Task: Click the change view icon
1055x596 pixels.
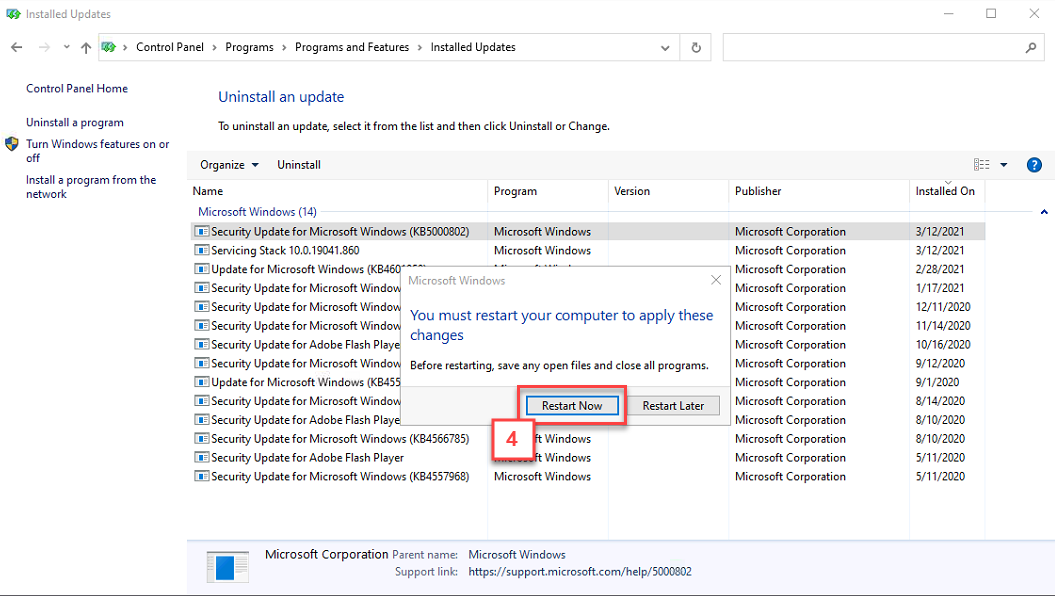Action: pyautogui.click(x=982, y=165)
